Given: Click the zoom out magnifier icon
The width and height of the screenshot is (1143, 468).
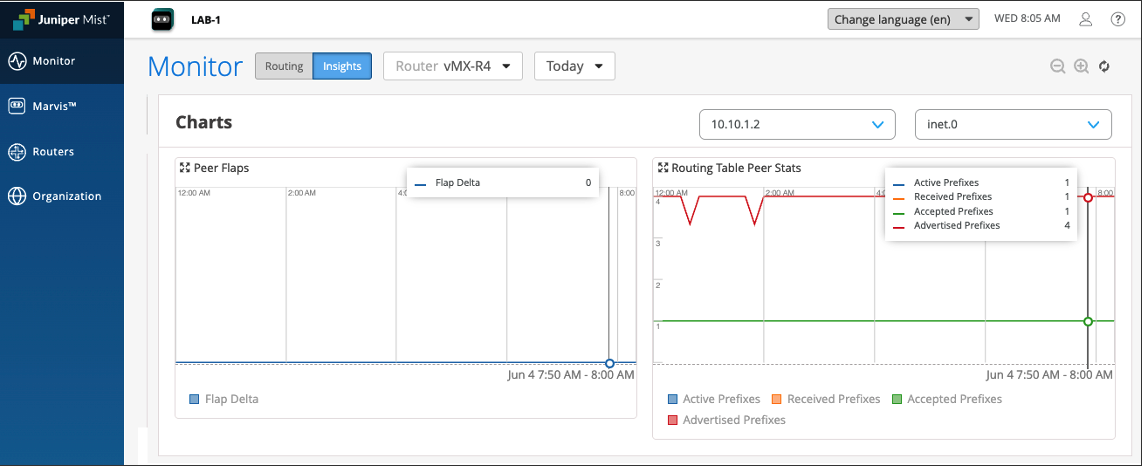Looking at the screenshot, I should click(1057, 67).
